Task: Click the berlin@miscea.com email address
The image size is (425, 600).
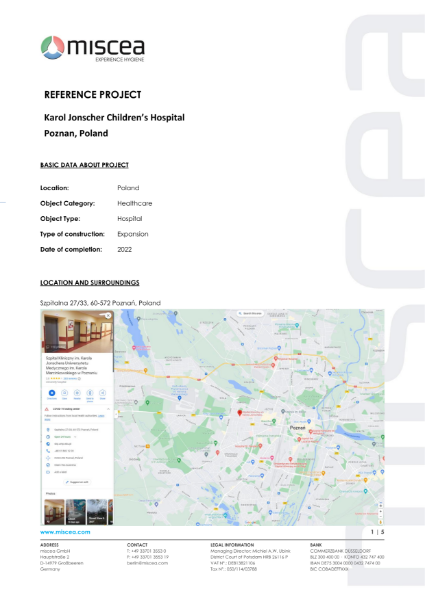Action: pyautogui.click(x=147, y=563)
